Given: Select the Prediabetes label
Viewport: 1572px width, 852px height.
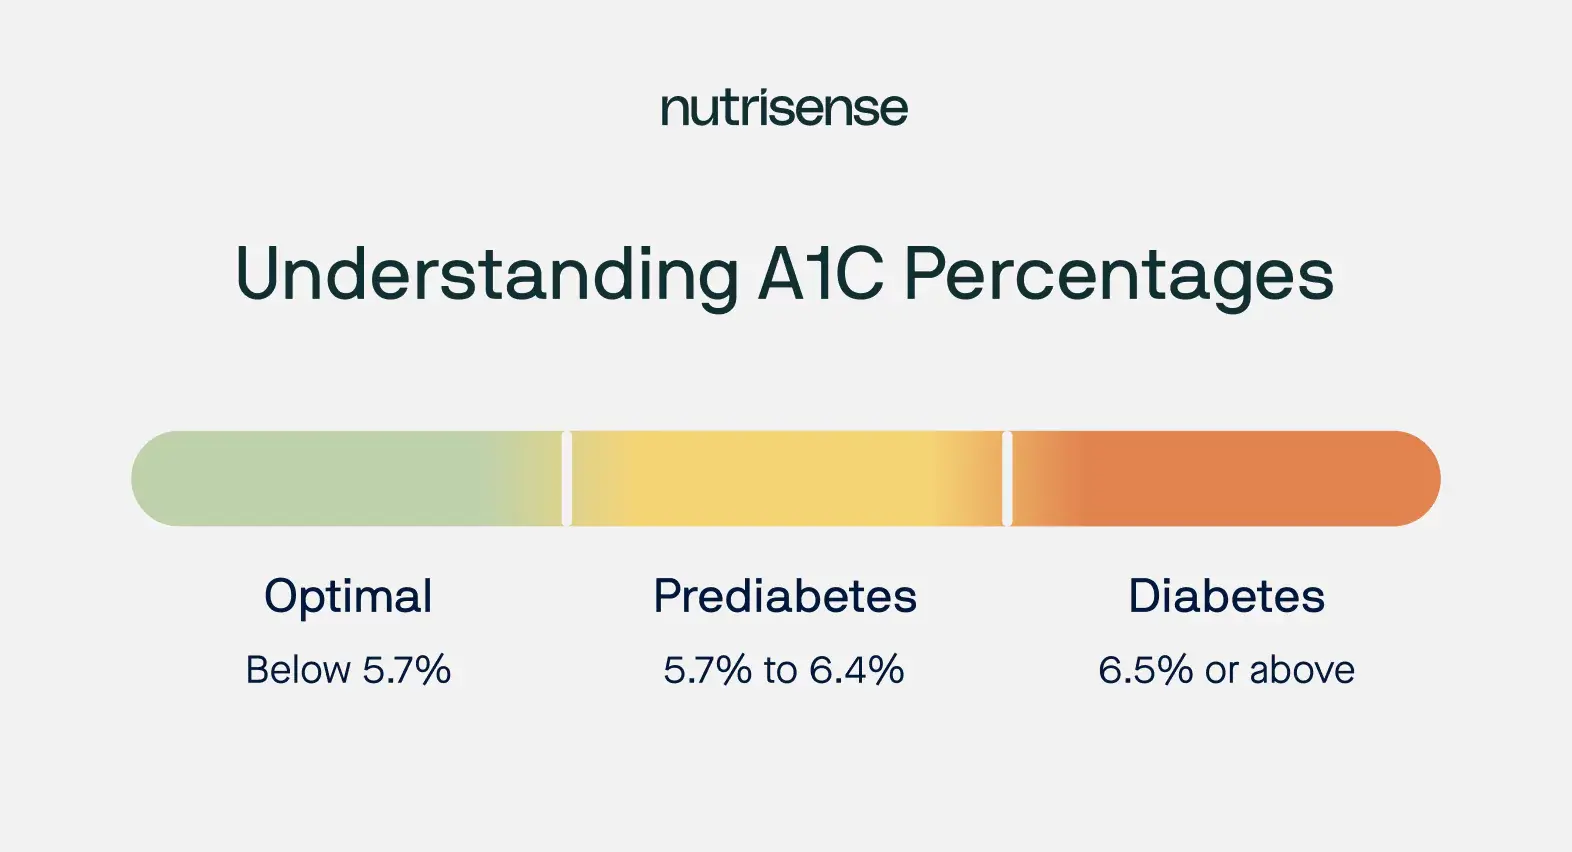Looking at the screenshot, I should click(785, 596).
